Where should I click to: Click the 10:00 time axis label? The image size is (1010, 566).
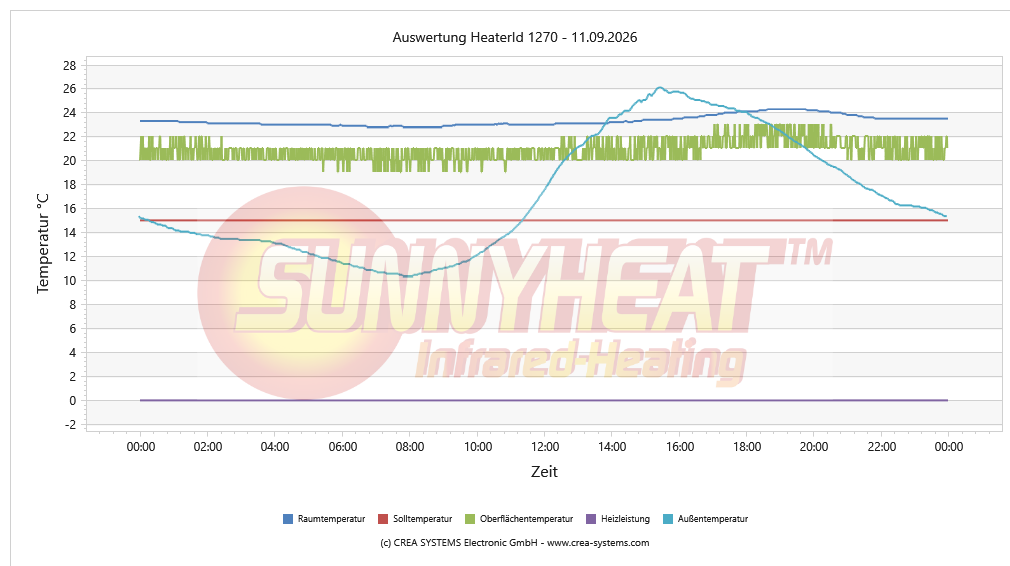477,447
